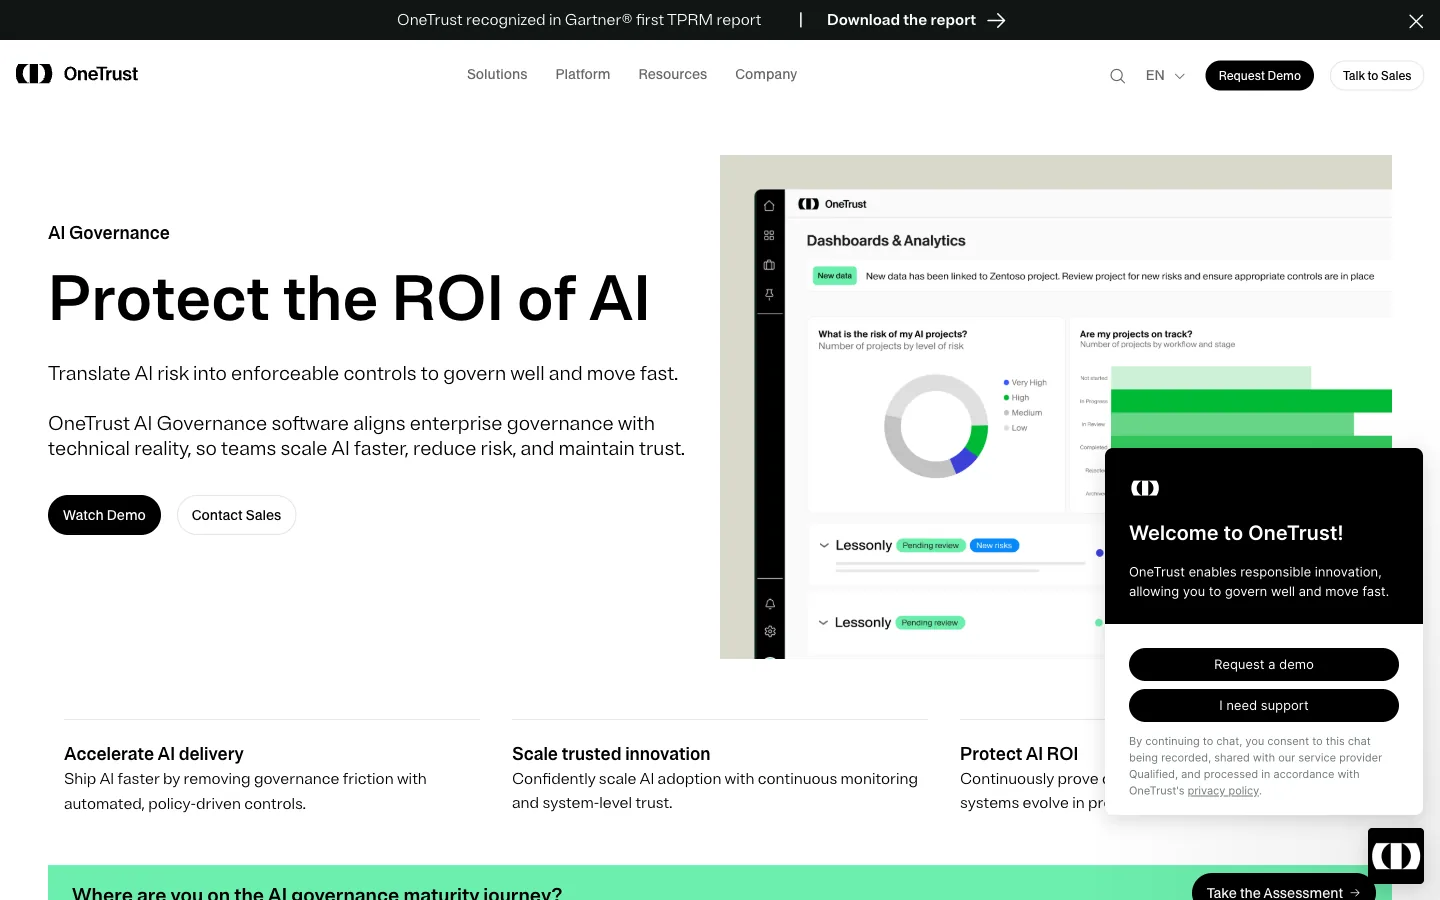Screen dimensions: 1440x900
Task: Click the Accelerate AI delivery heading
Action: pyautogui.click(x=154, y=754)
